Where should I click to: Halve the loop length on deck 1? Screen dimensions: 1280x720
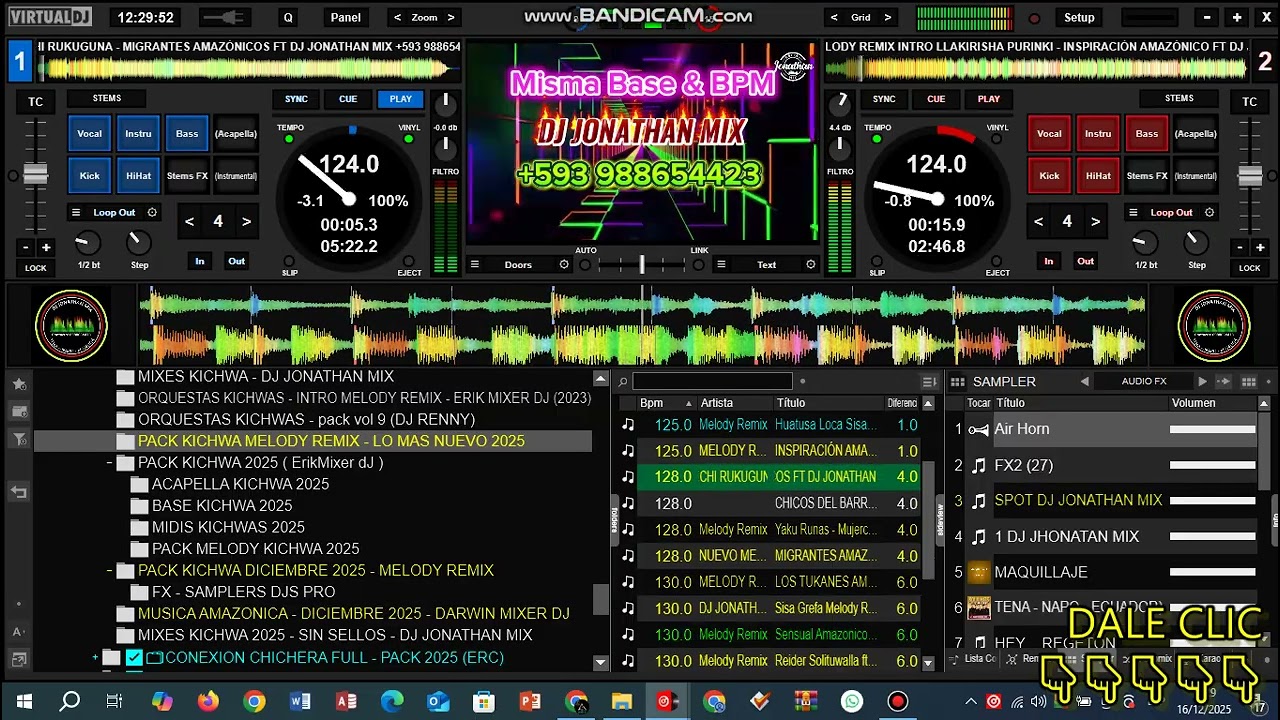tap(189, 222)
